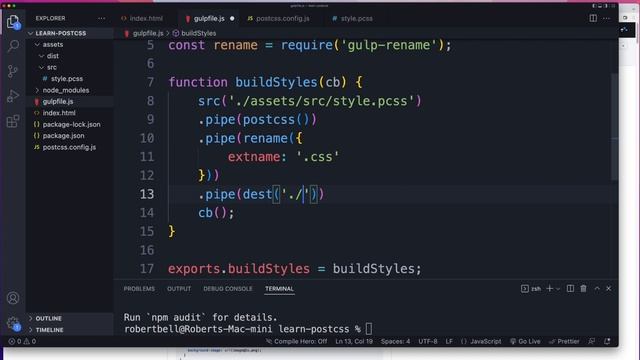Image resolution: width=640 pixels, height=360 pixels.
Task: Select the TERMINAL panel tab
Action: point(279,289)
